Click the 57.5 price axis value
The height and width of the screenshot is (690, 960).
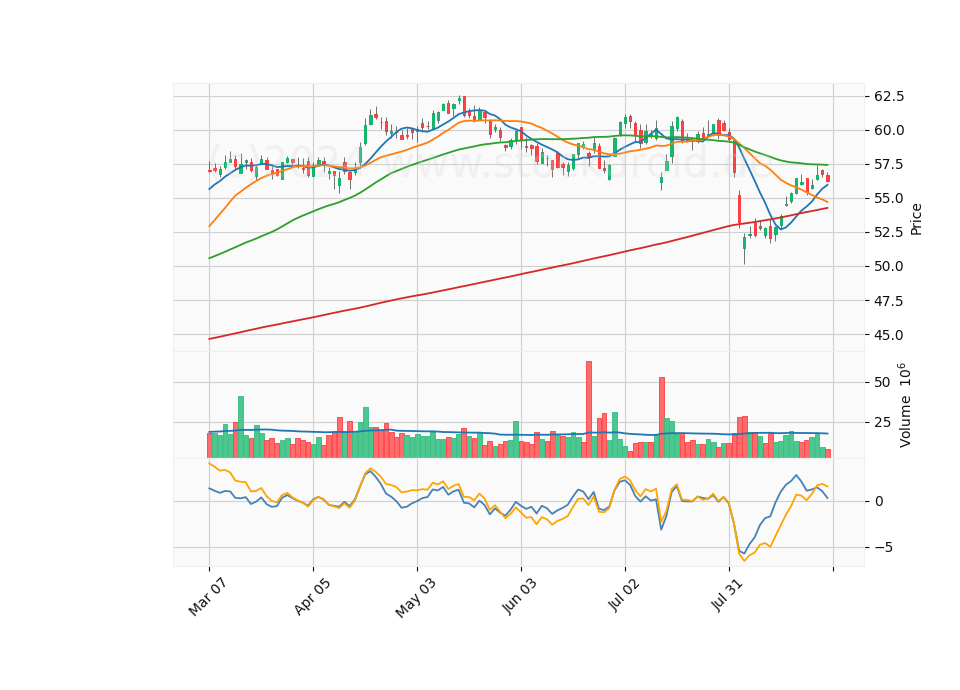pyautogui.click(x=889, y=165)
